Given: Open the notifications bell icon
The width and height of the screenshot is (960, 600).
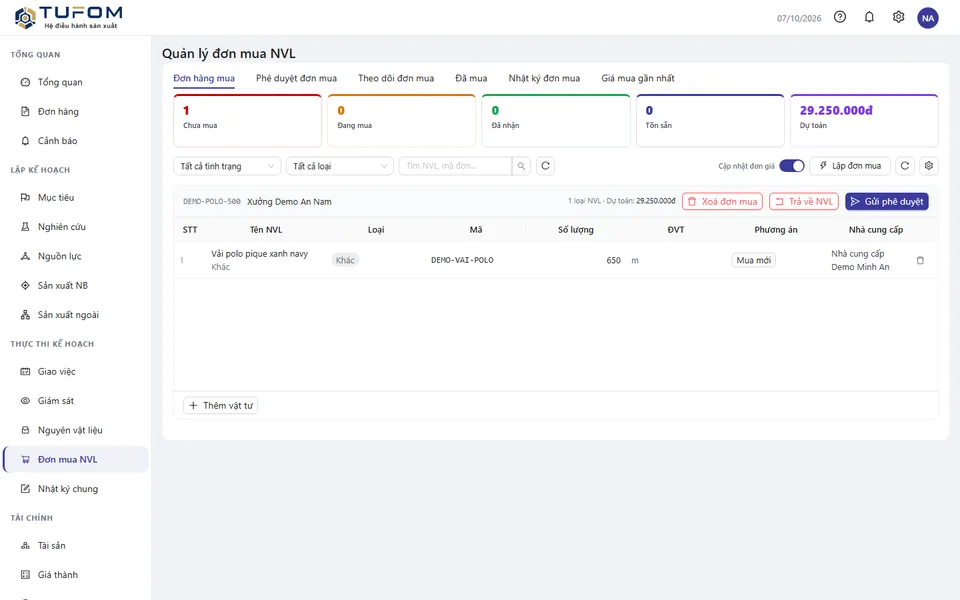Looking at the screenshot, I should pyautogui.click(x=869, y=17).
